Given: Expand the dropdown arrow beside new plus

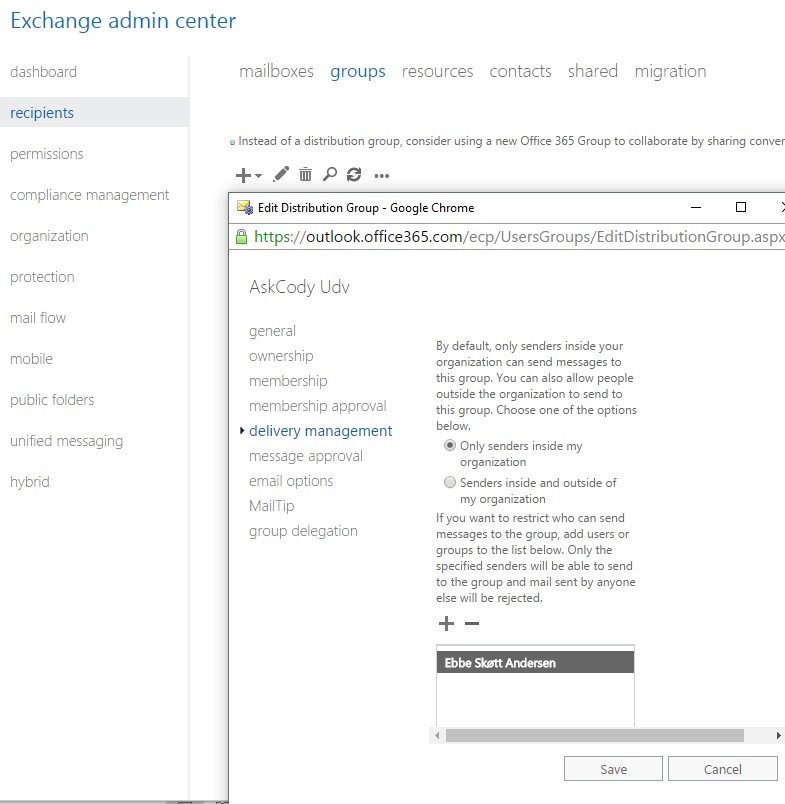Looking at the screenshot, I should 259,176.
